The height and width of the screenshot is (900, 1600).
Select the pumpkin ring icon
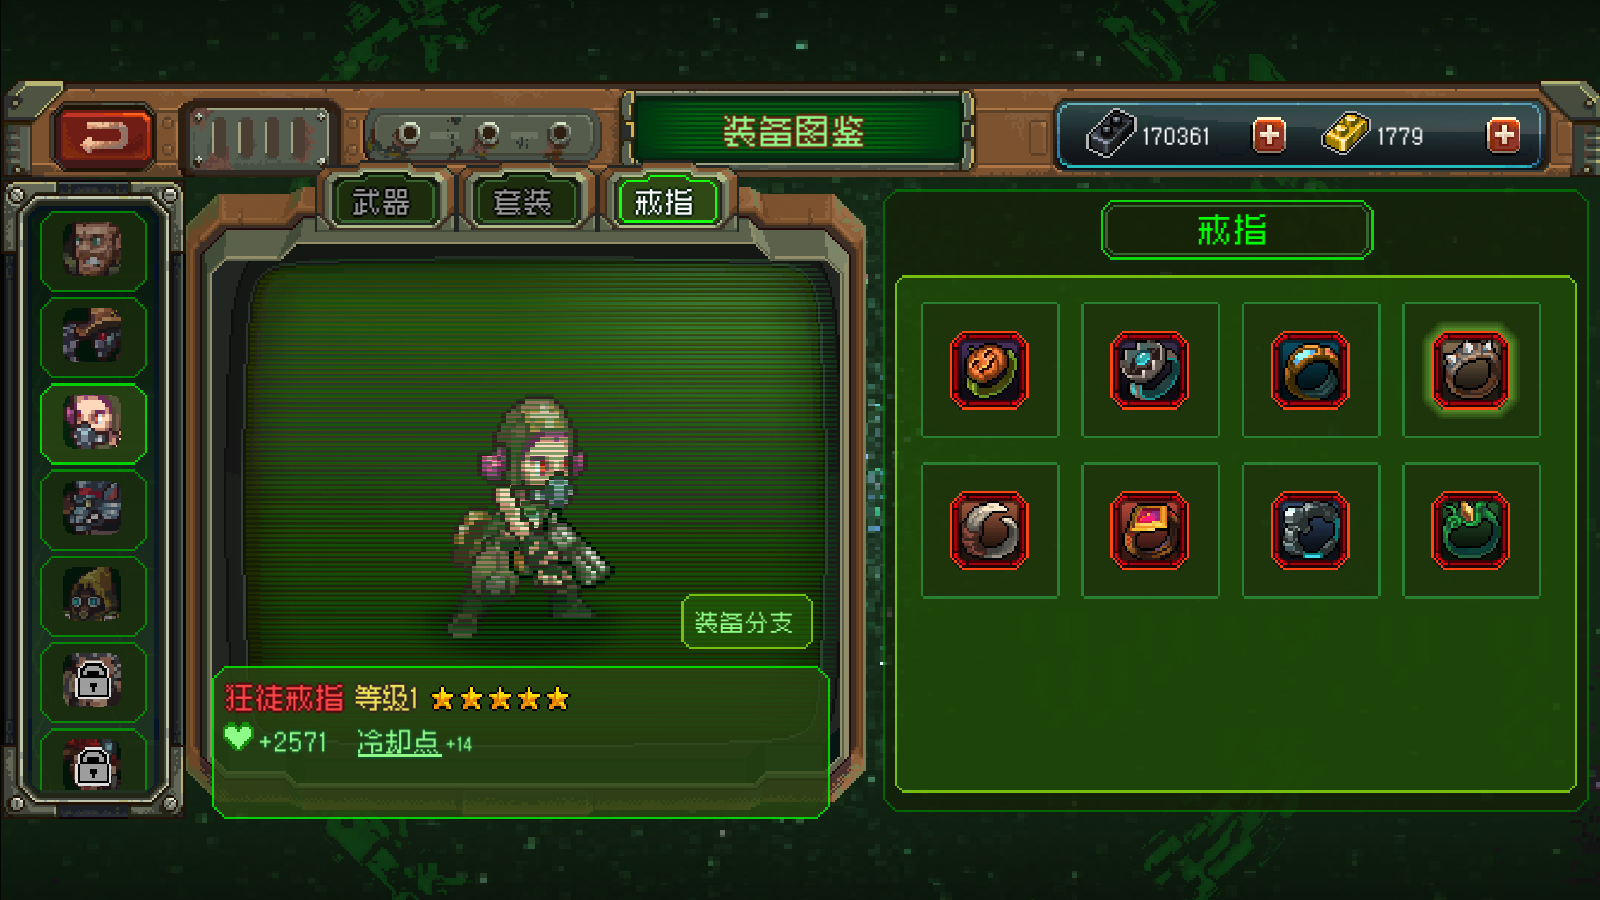pos(989,370)
